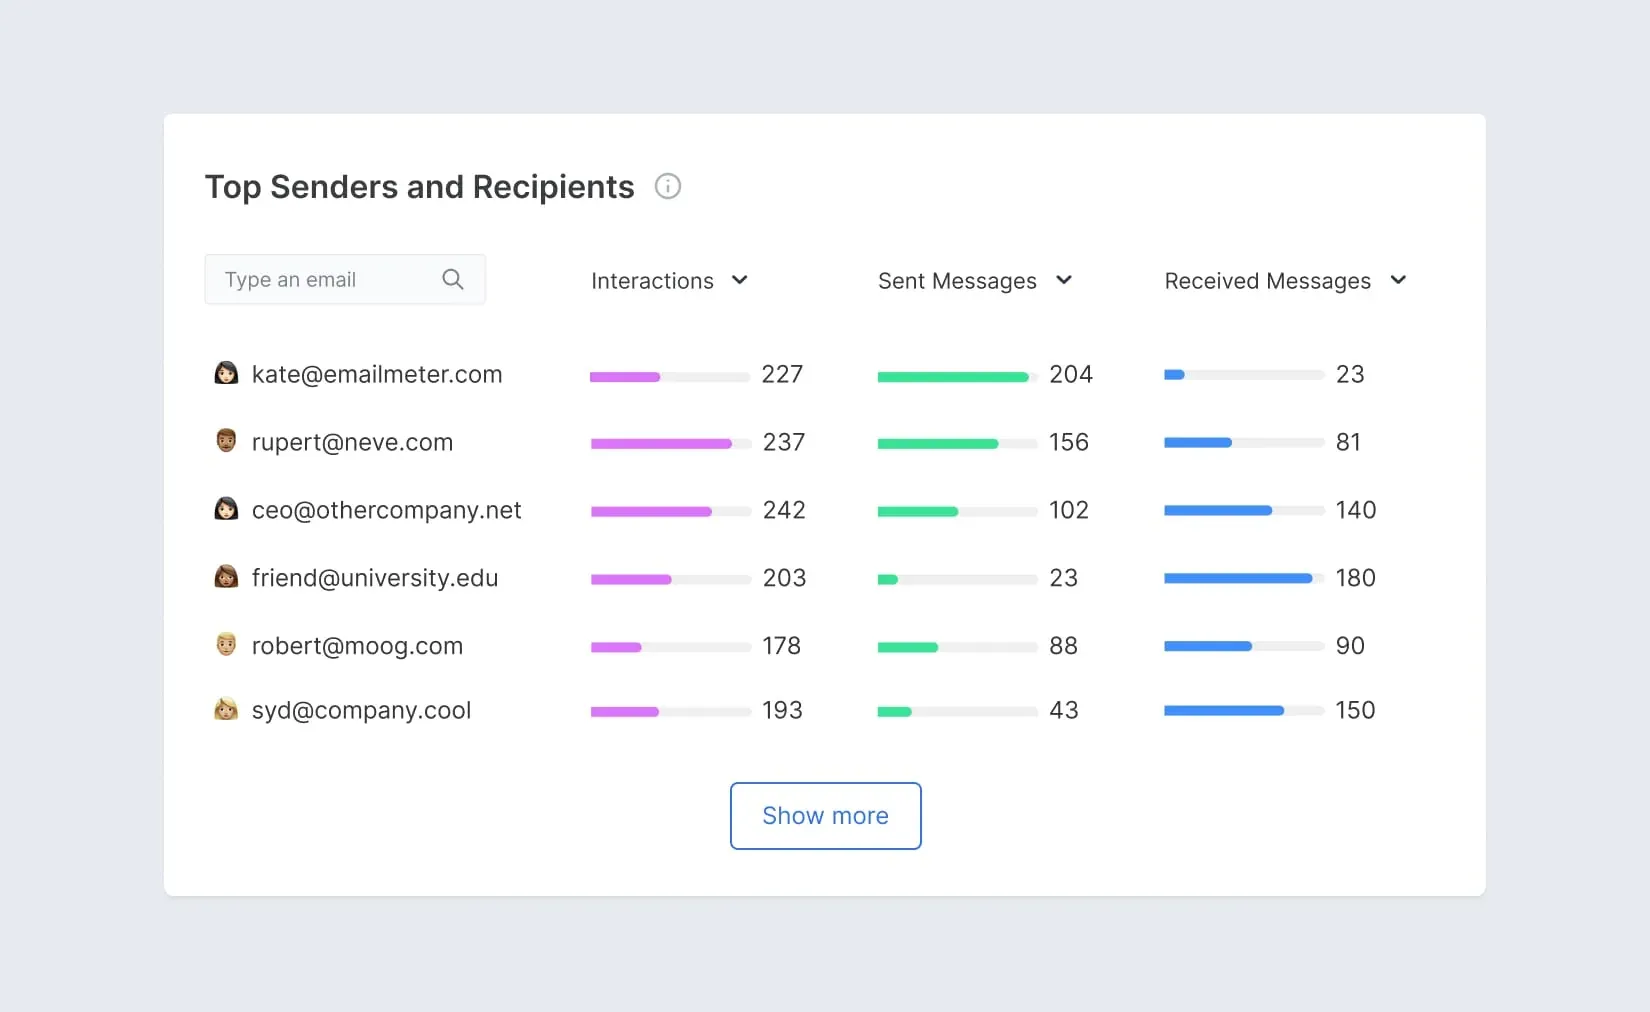Image resolution: width=1650 pixels, height=1012 pixels.
Task: Click sent messages value 156
Action: (x=1069, y=442)
